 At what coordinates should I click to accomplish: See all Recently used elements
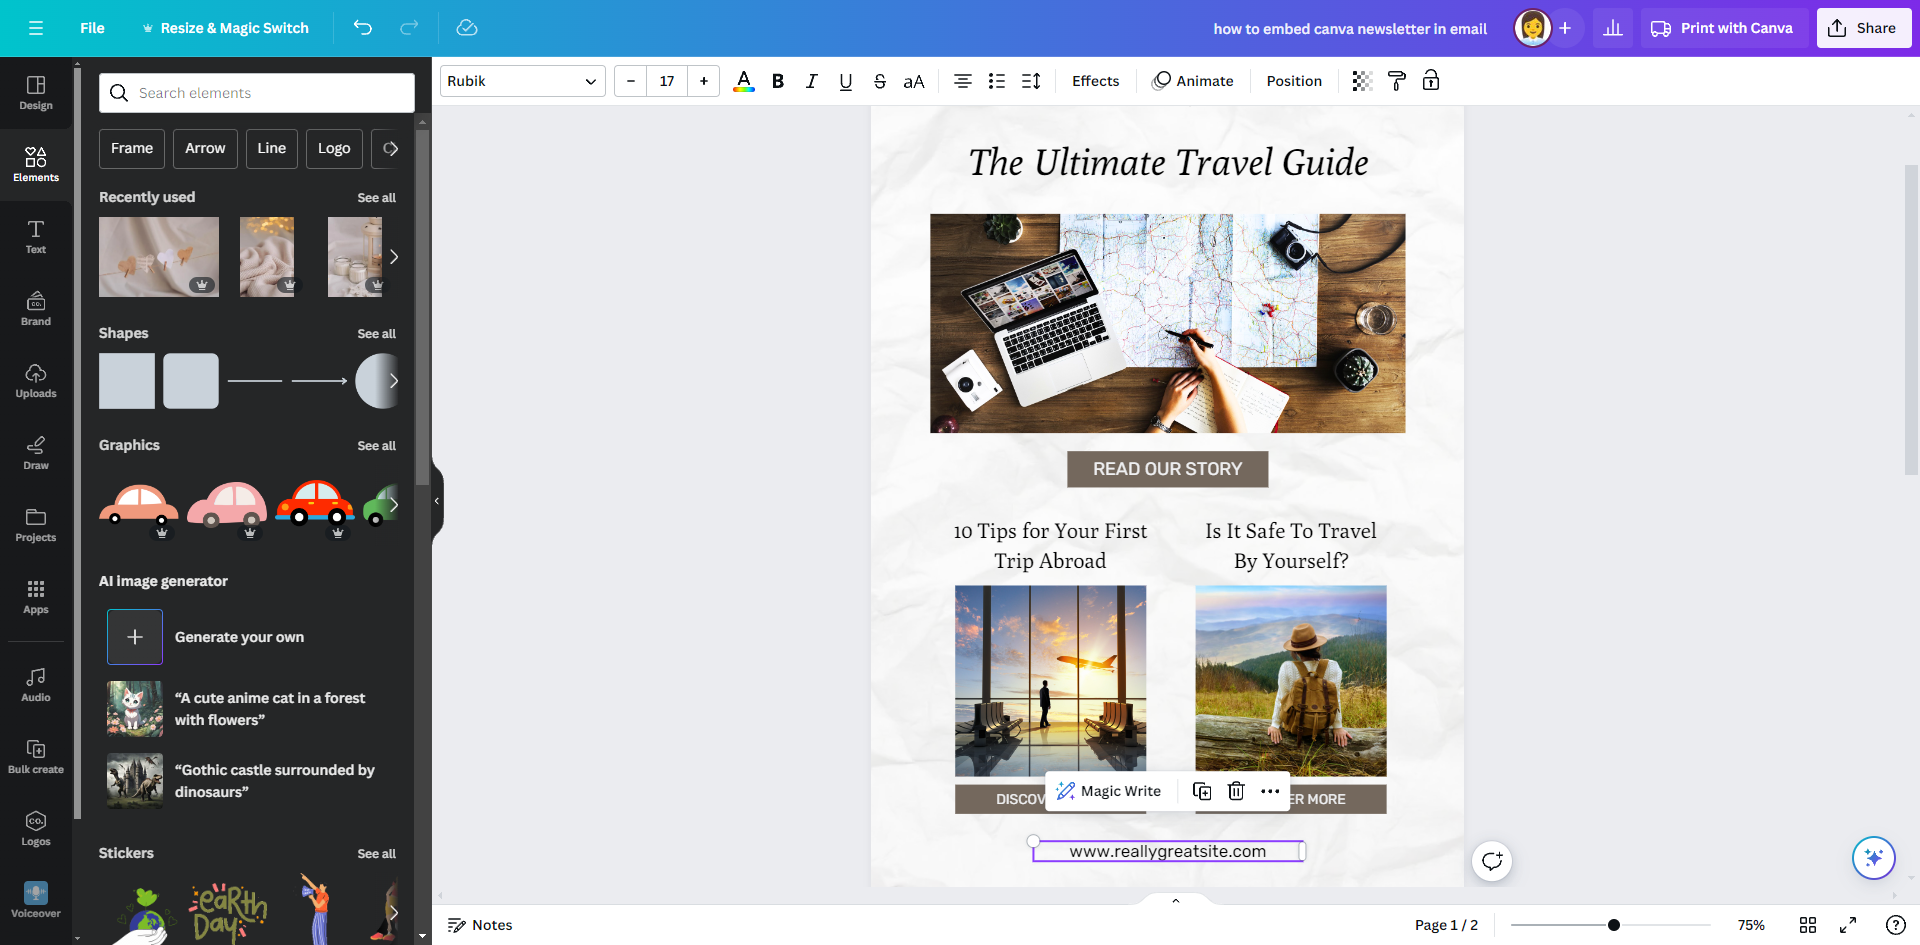(x=376, y=198)
